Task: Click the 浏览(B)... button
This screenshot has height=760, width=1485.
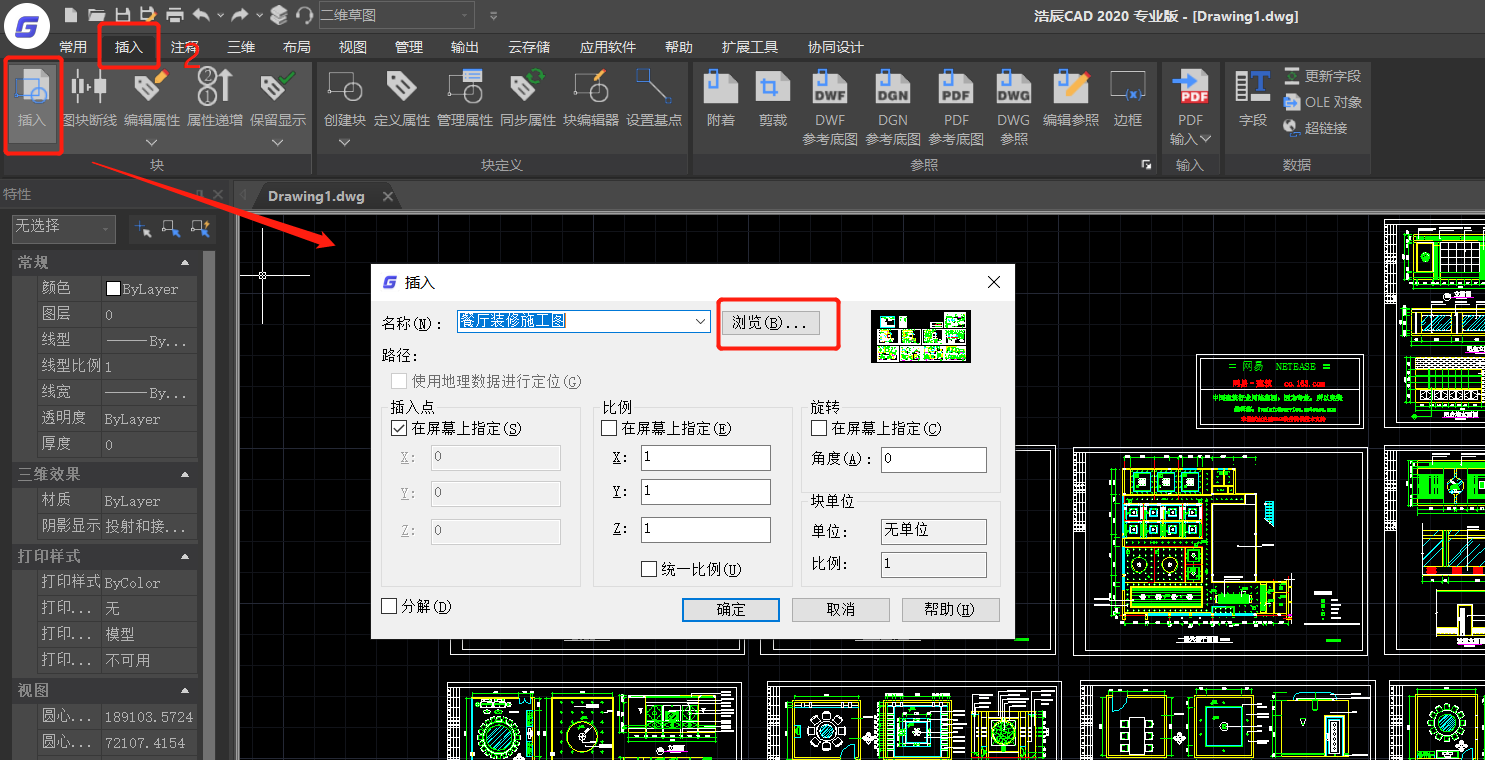Action: point(770,322)
